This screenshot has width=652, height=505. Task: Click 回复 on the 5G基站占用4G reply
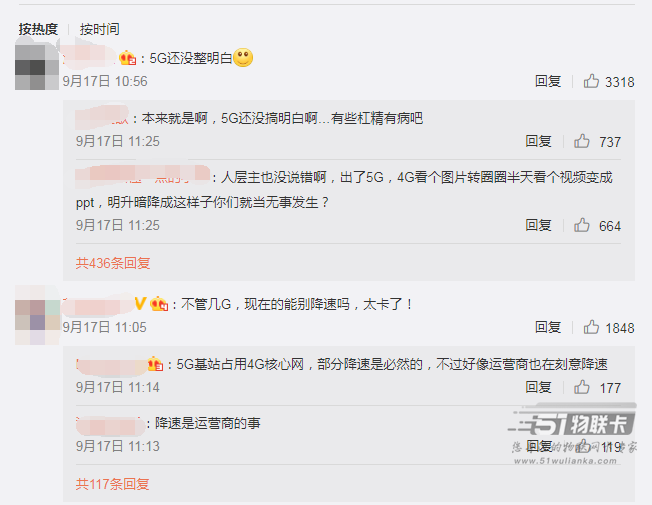538,387
